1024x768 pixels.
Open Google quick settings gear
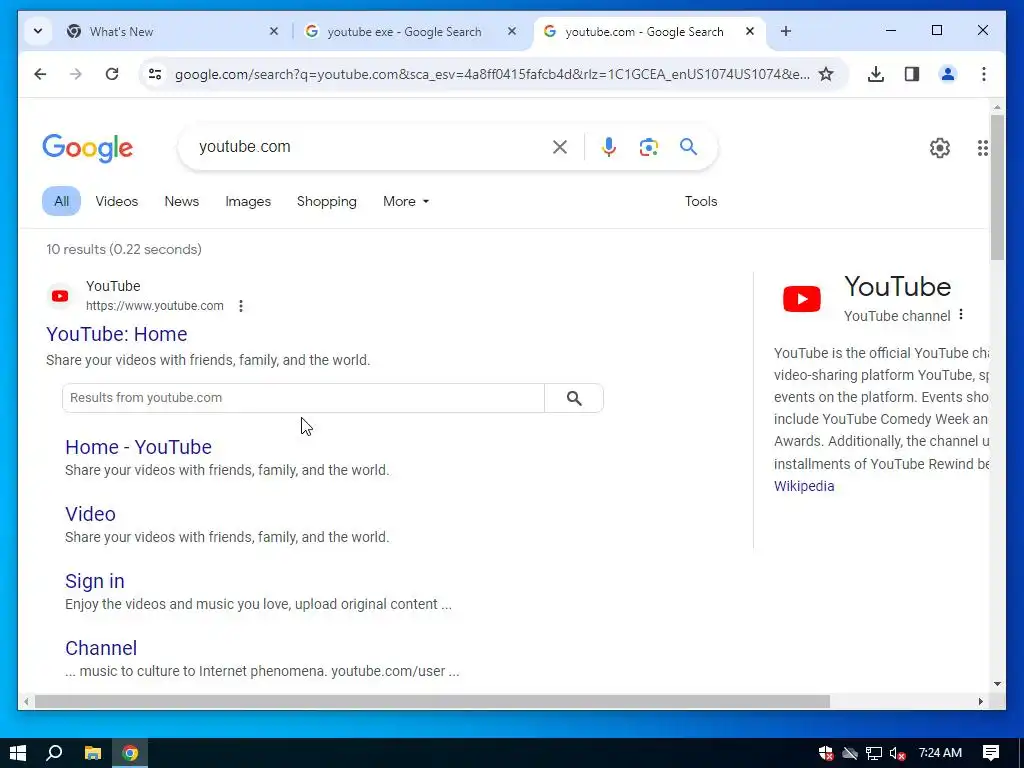click(x=940, y=148)
